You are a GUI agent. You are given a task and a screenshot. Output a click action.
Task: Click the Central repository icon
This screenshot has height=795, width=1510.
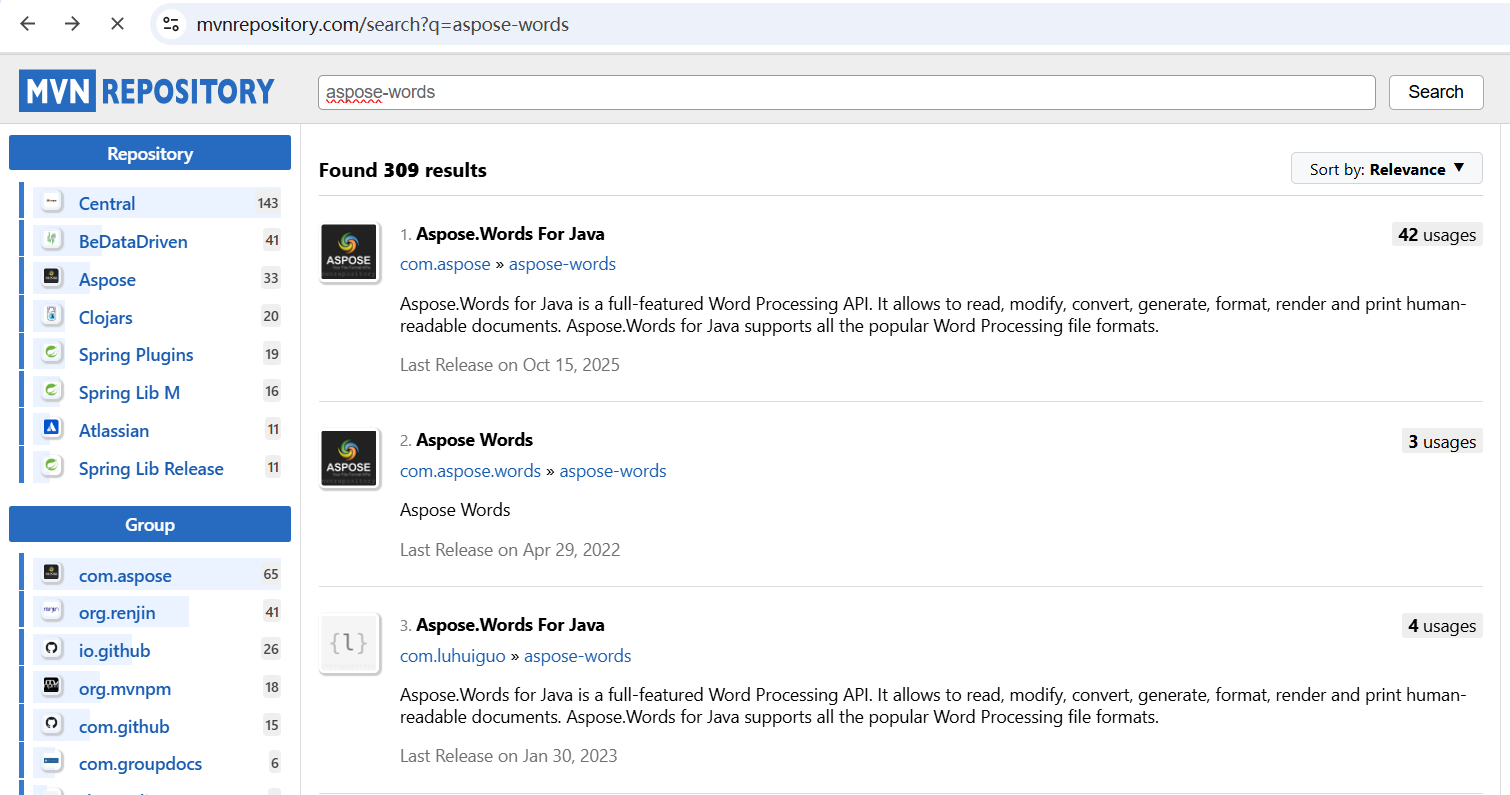coord(52,202)
